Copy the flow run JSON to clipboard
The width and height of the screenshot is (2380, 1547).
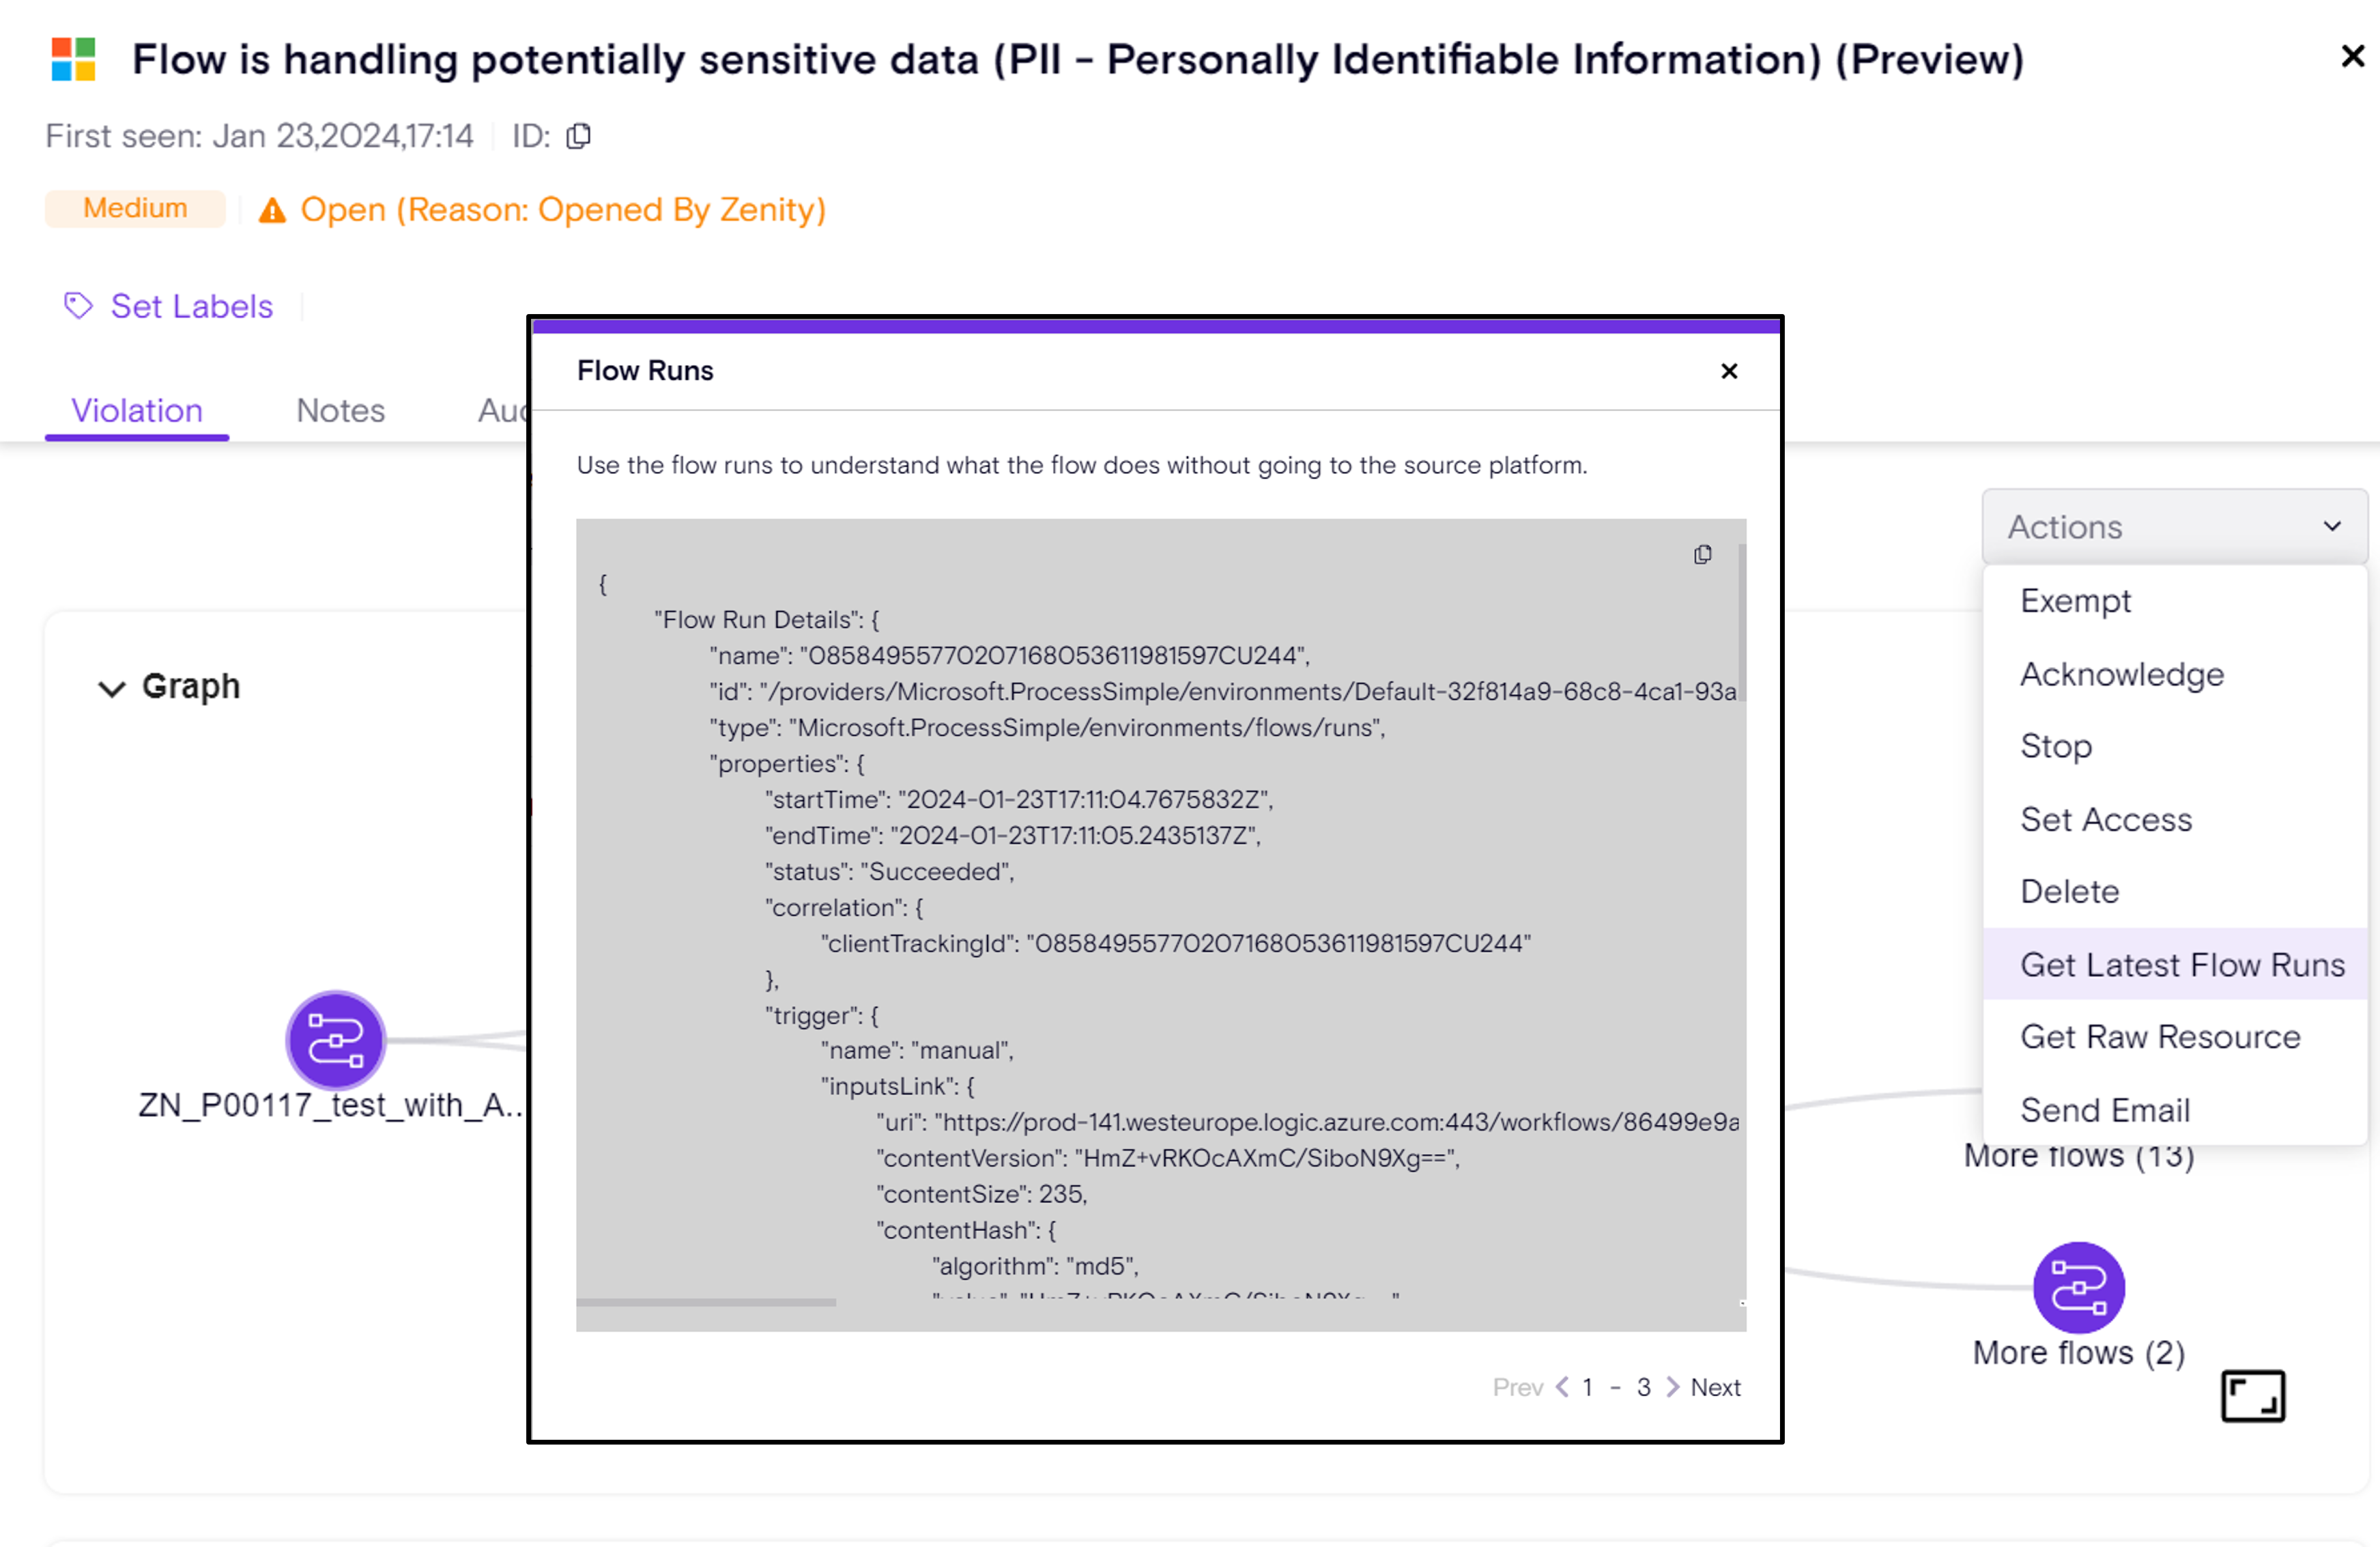[1702, 554]
